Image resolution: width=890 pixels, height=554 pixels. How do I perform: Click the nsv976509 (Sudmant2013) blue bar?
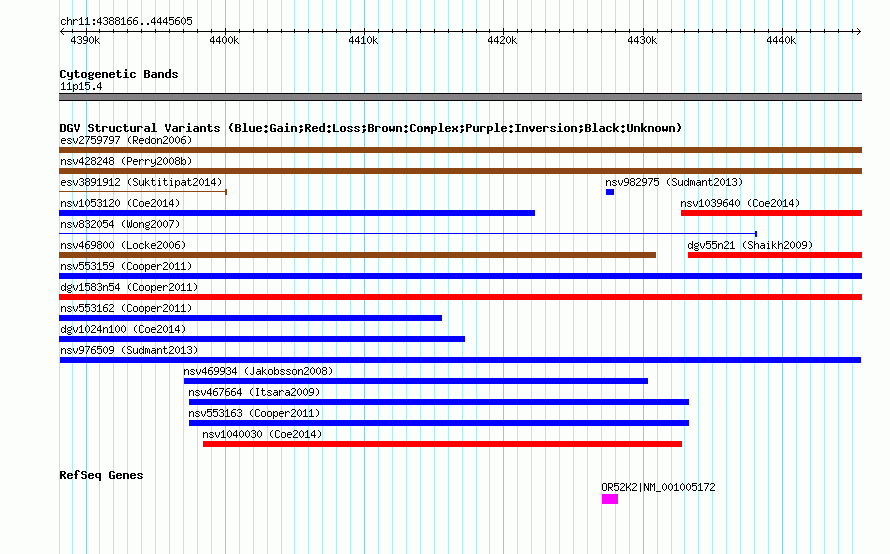click(460, 360)
